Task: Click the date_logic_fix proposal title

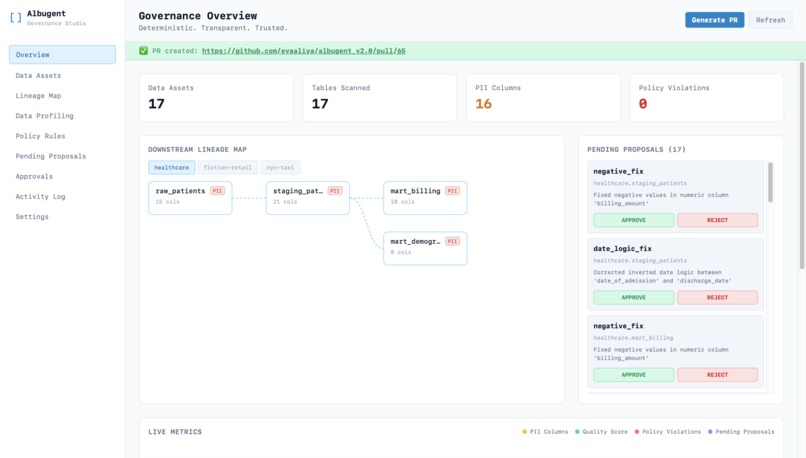Action: (622, 249)
